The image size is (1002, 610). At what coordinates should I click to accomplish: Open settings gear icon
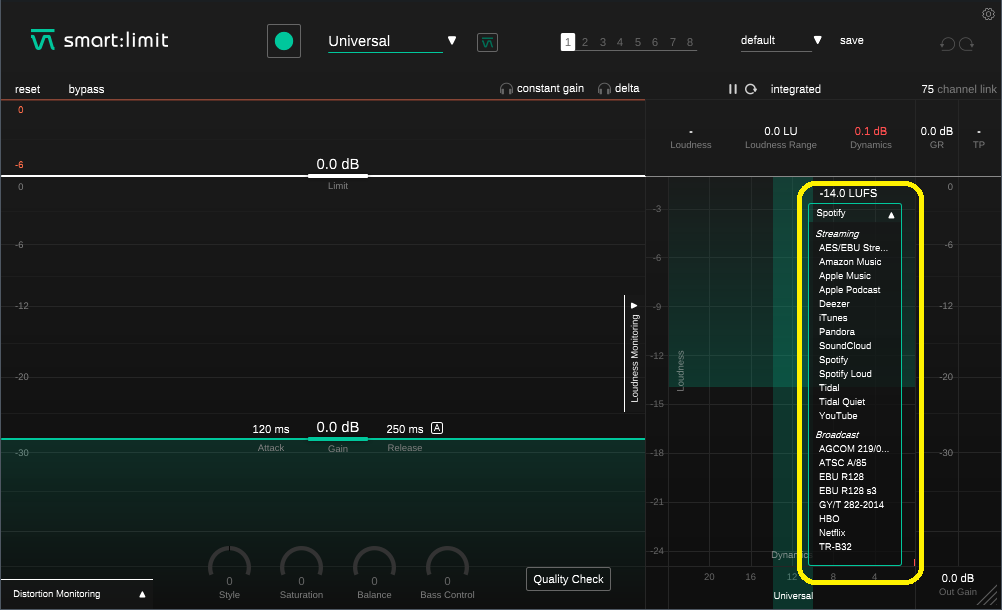988,14
